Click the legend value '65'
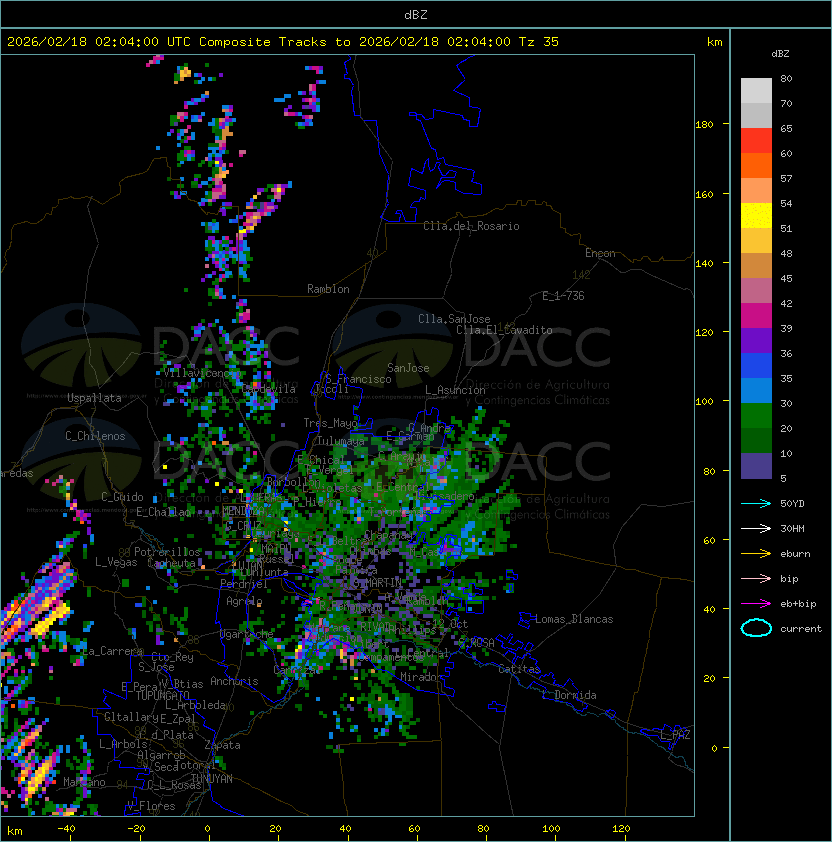Screen dimensions: 832x842 786,128
